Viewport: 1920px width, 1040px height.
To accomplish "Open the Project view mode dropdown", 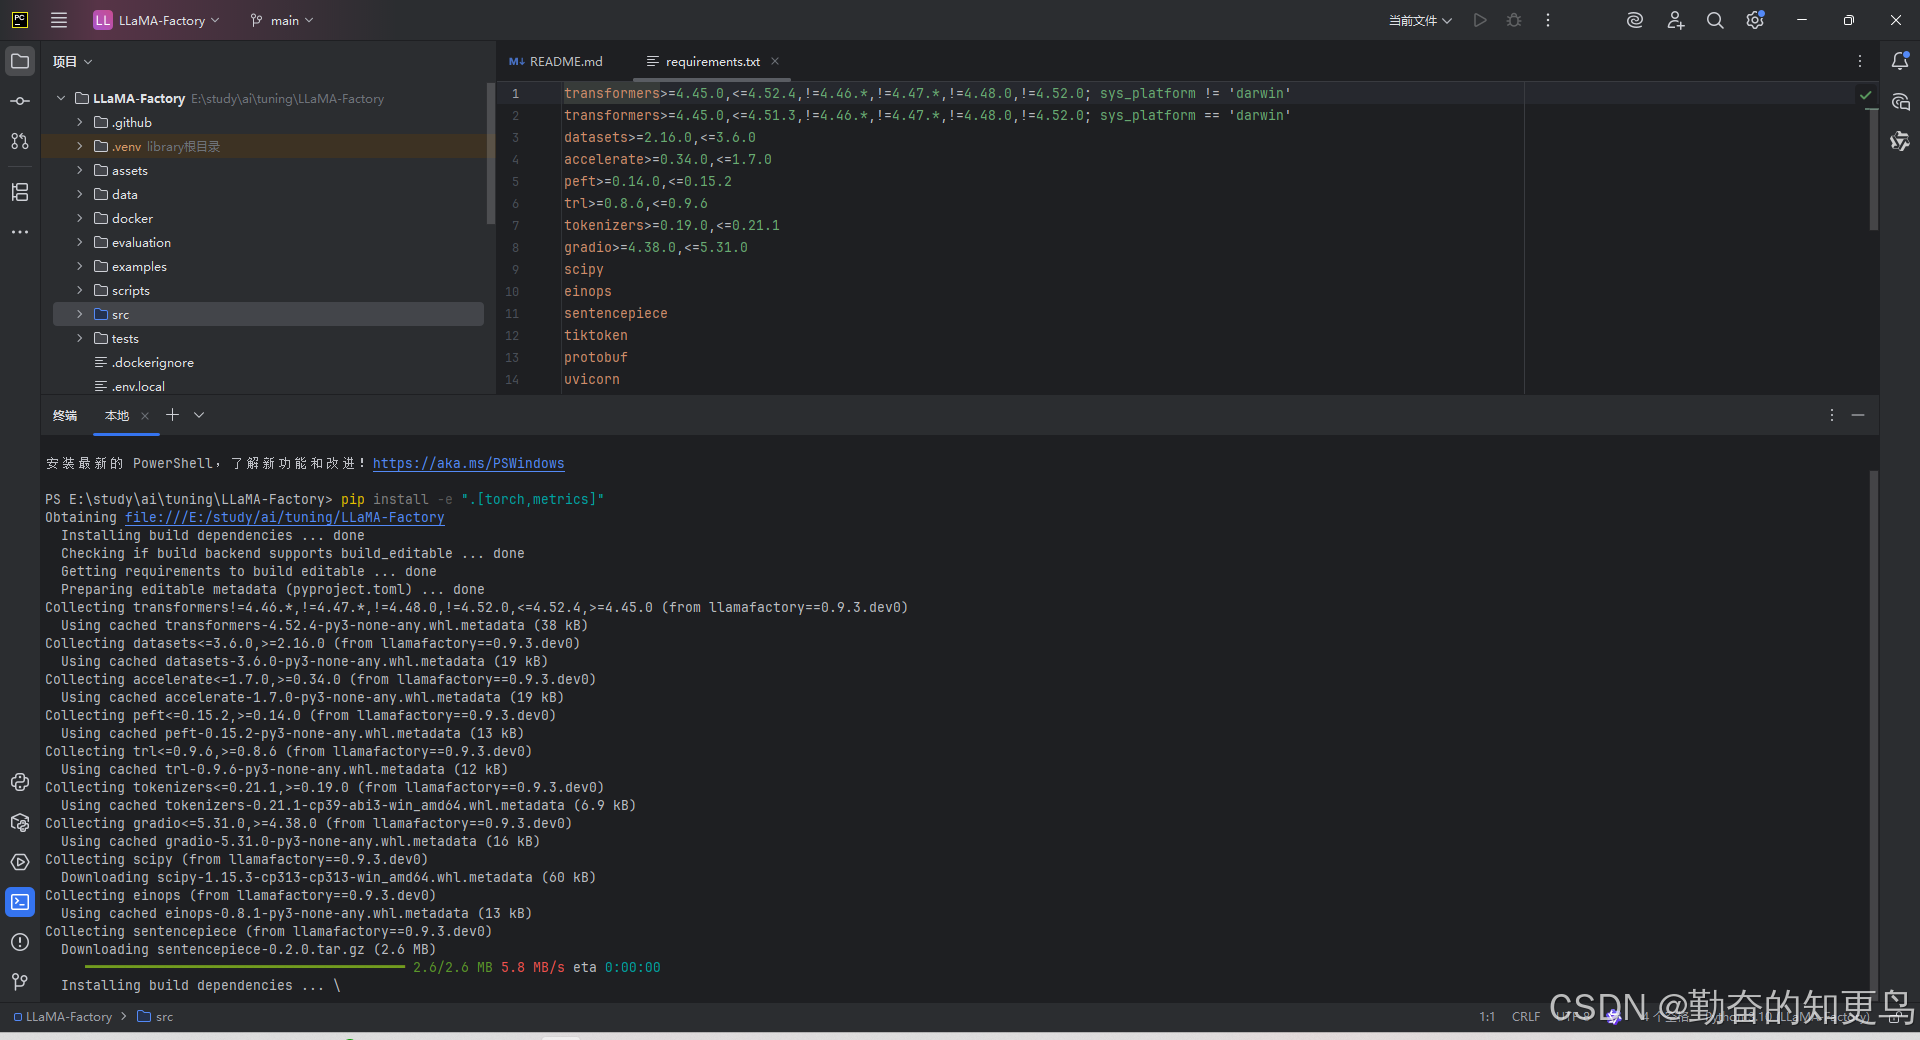I will tap(72, 61).
